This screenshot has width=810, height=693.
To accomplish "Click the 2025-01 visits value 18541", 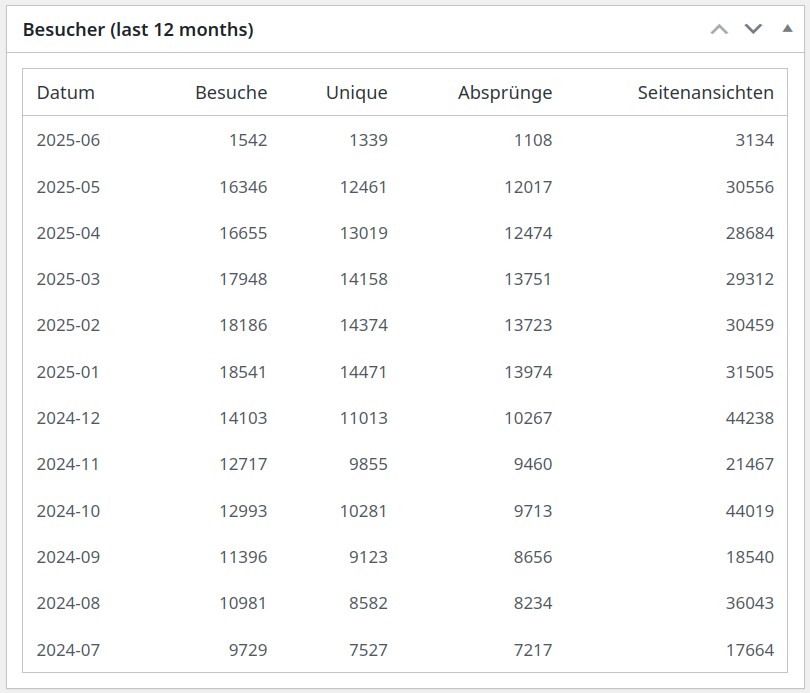I will click(x=243, y=372).
